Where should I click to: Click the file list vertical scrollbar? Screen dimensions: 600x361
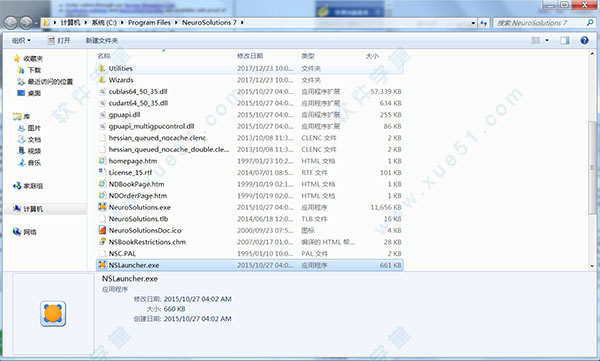pos(592,167)
